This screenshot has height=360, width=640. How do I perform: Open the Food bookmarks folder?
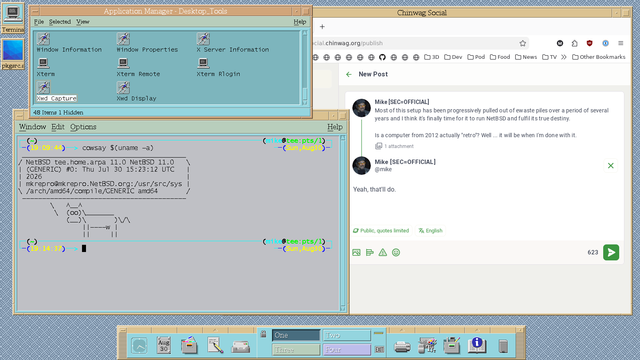pyautogui.click(x=500, y=57)
